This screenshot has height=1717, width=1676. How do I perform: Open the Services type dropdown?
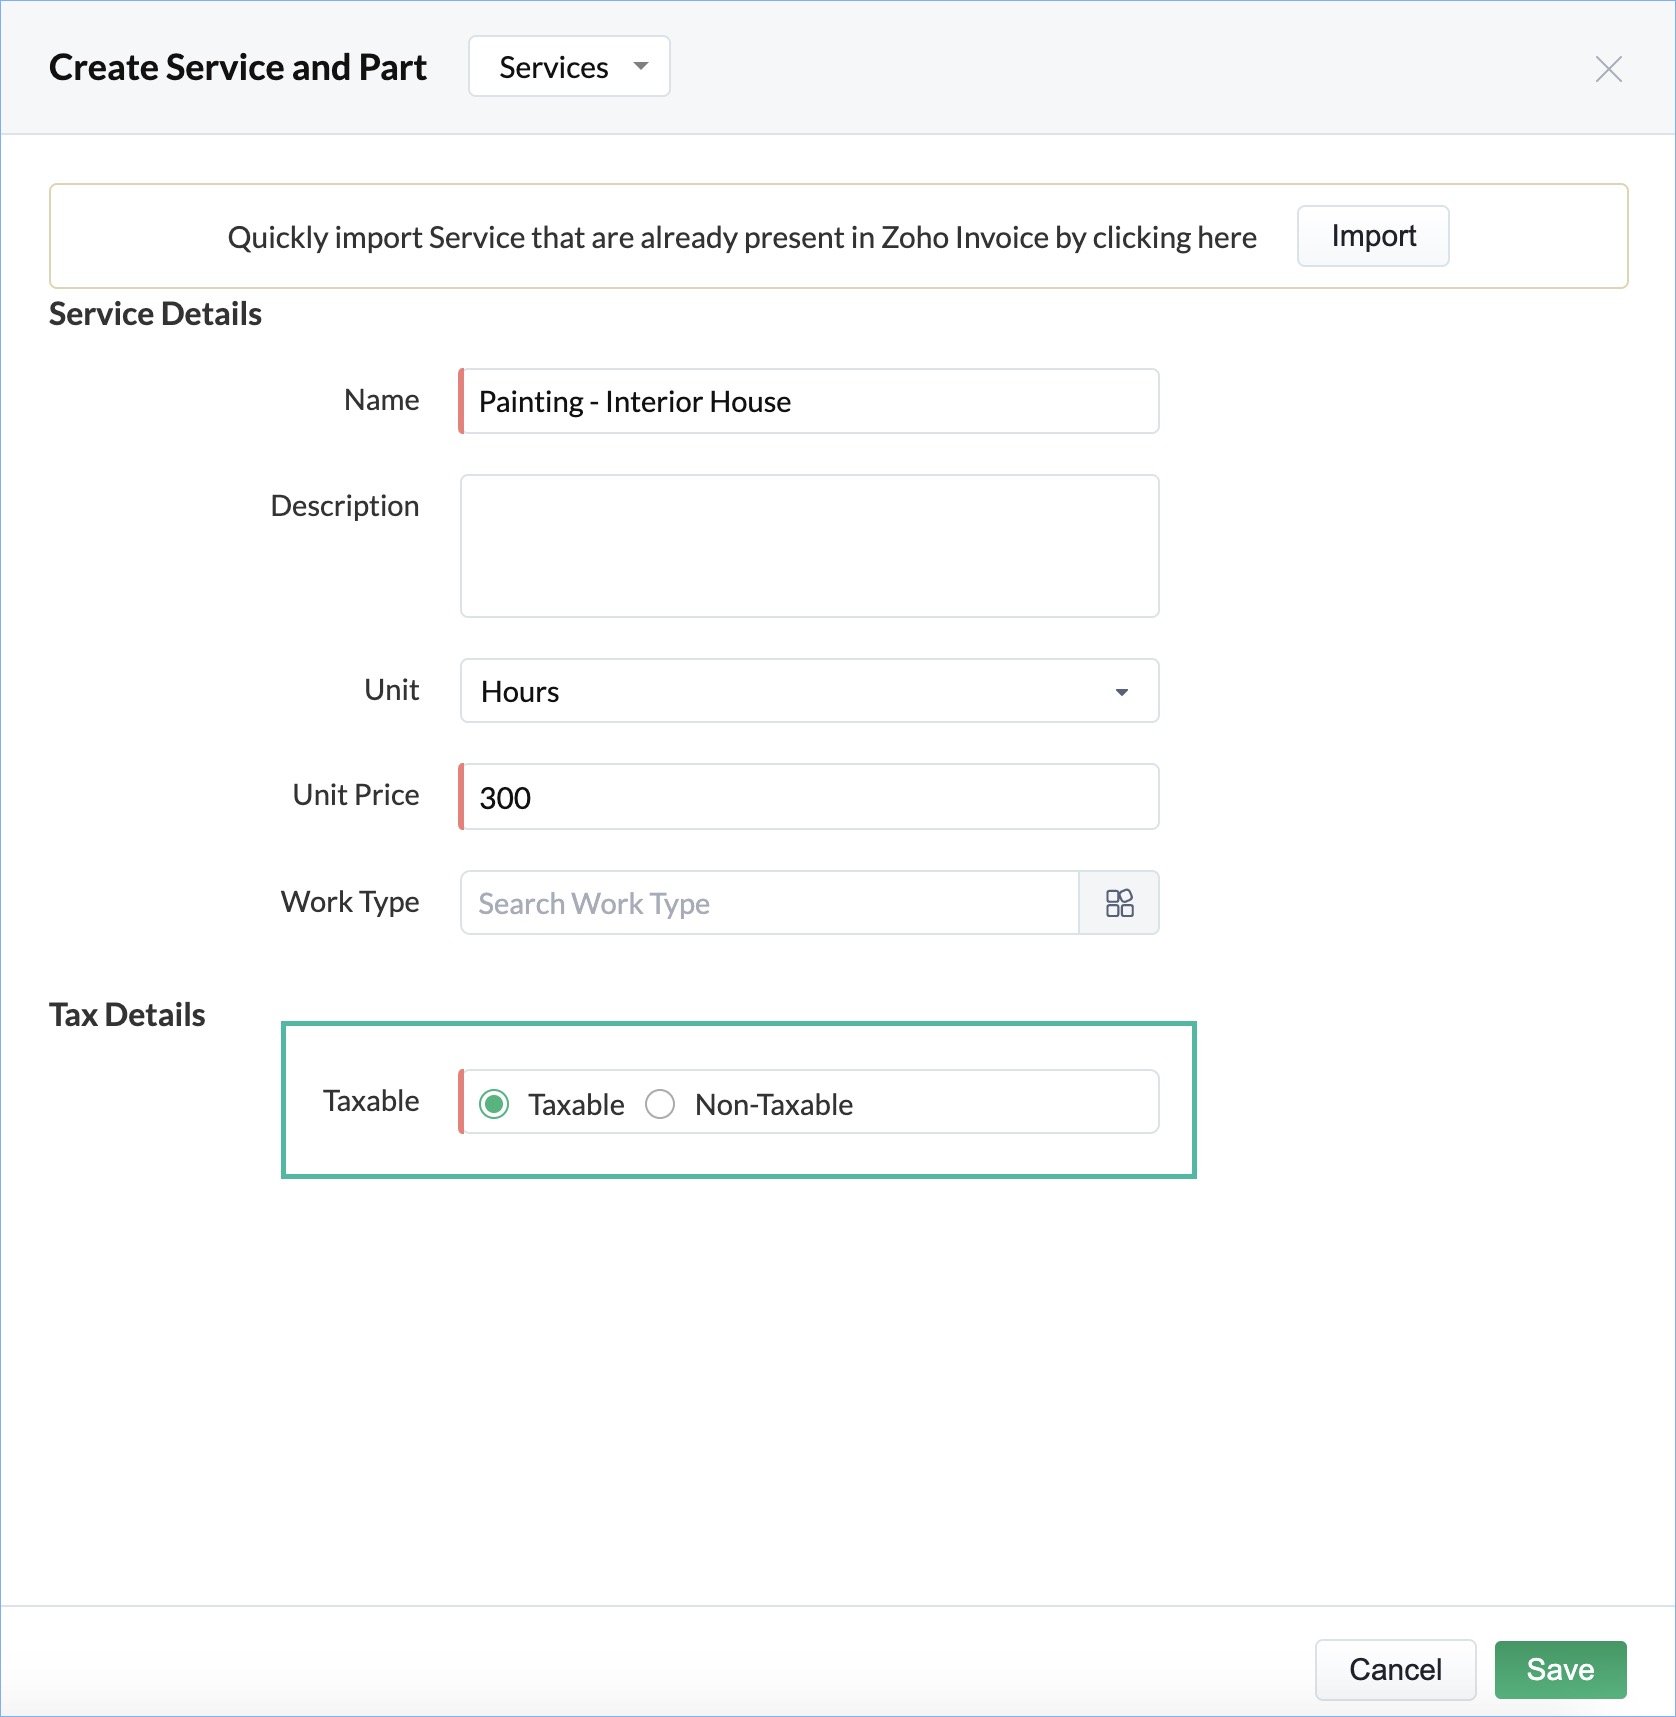click(x=569, y=67)
